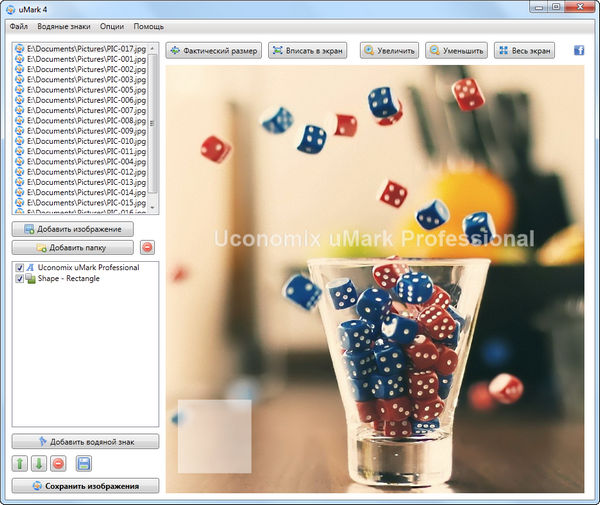Open the Файл menu

(20, 26)
